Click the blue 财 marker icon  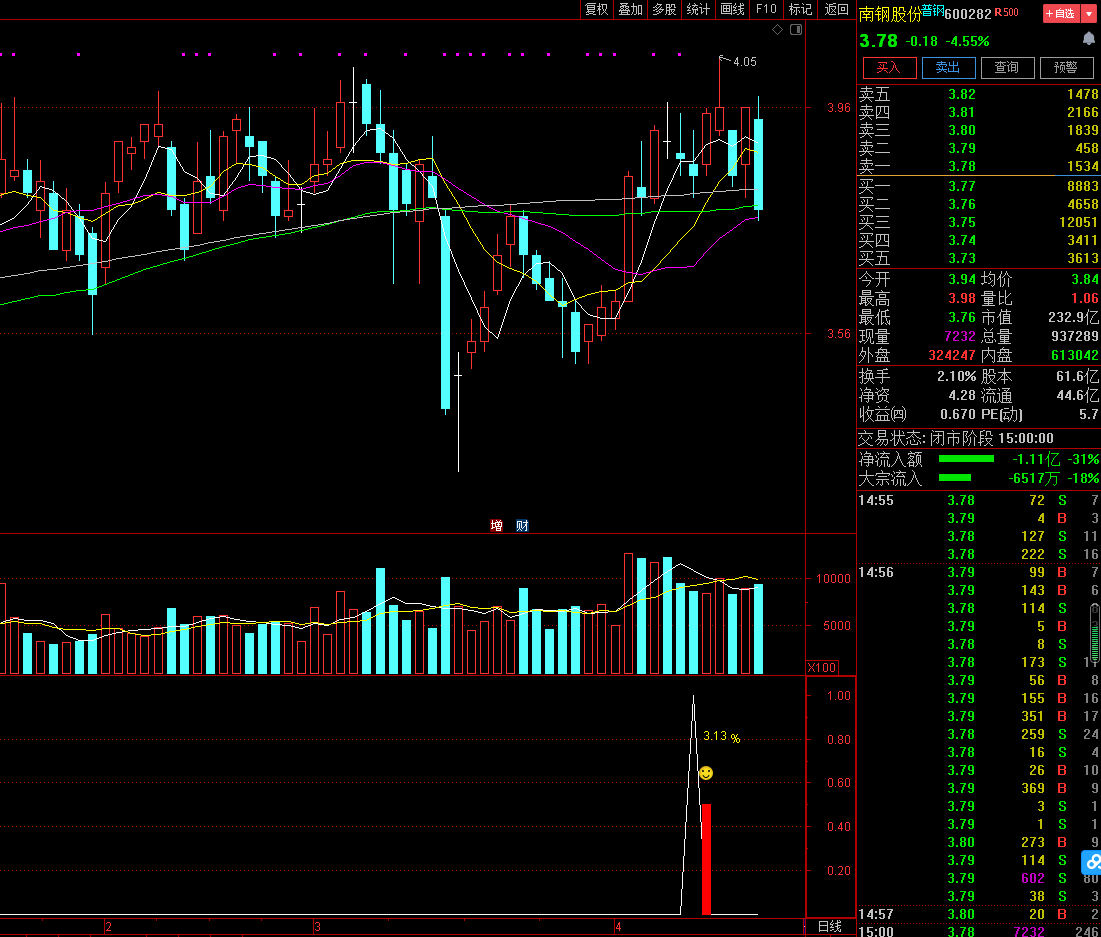[522, 526]
